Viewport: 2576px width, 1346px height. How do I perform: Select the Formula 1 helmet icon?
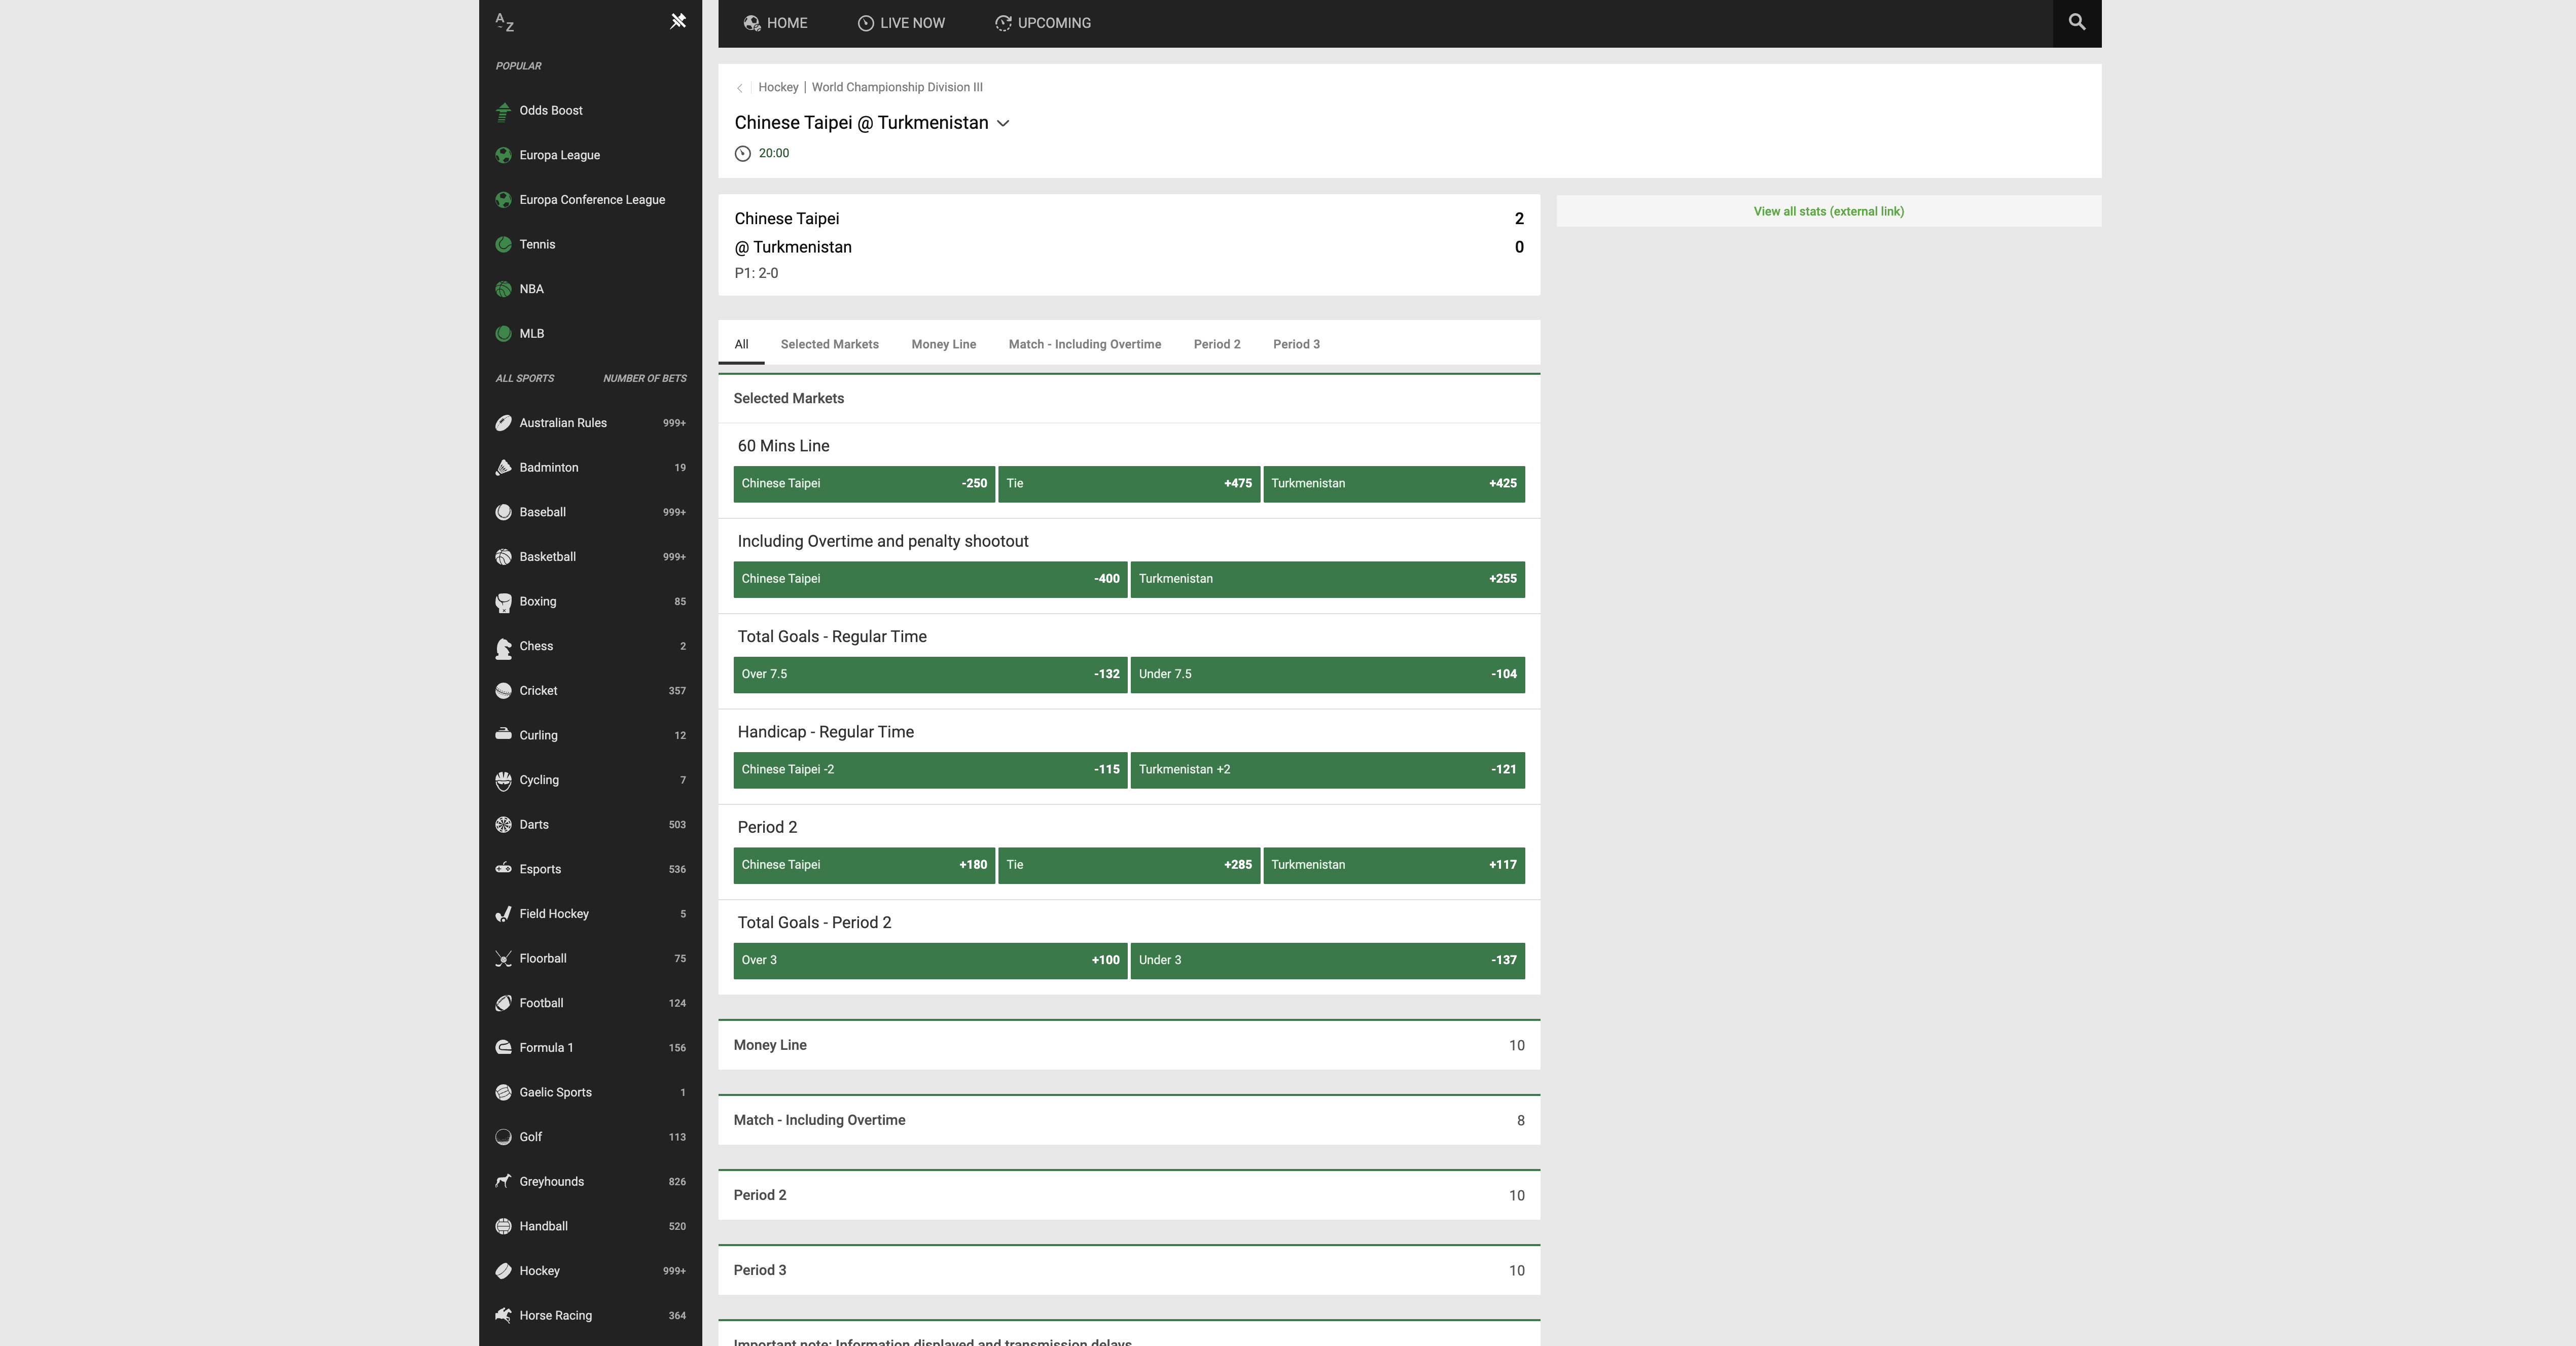tap(504, 1048)
